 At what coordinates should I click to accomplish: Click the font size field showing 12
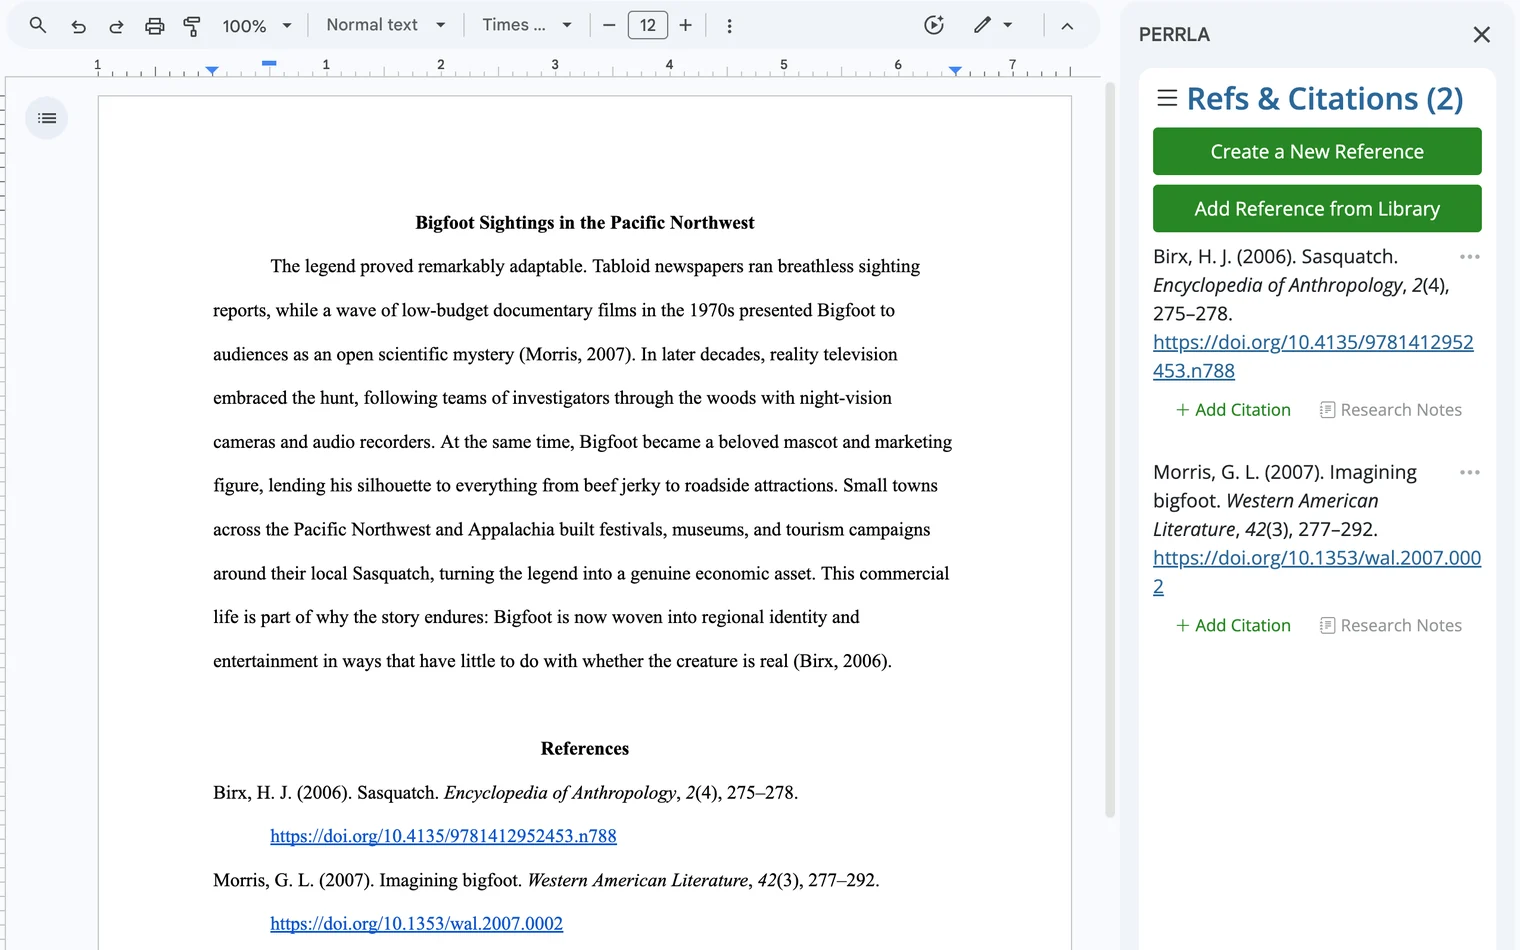click(648, 25)
